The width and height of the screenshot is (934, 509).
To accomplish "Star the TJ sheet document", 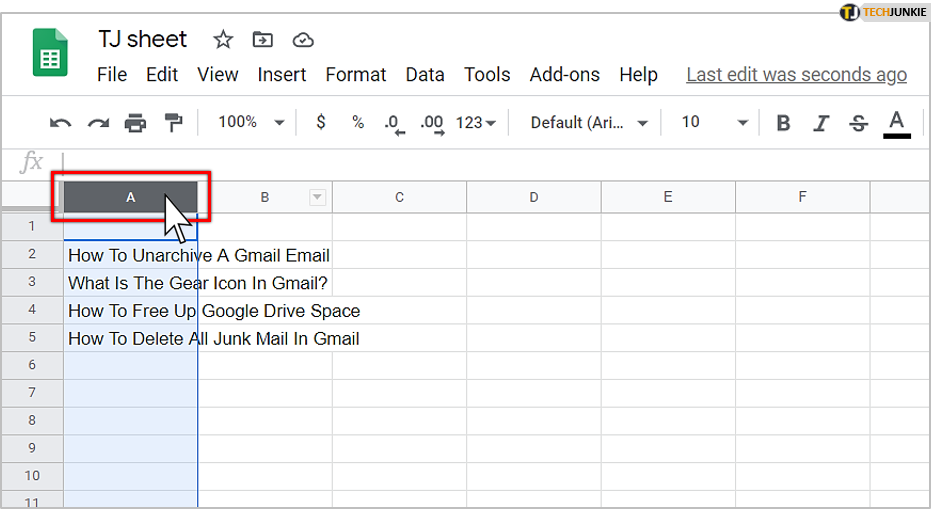I will click(x=223, y=40).
